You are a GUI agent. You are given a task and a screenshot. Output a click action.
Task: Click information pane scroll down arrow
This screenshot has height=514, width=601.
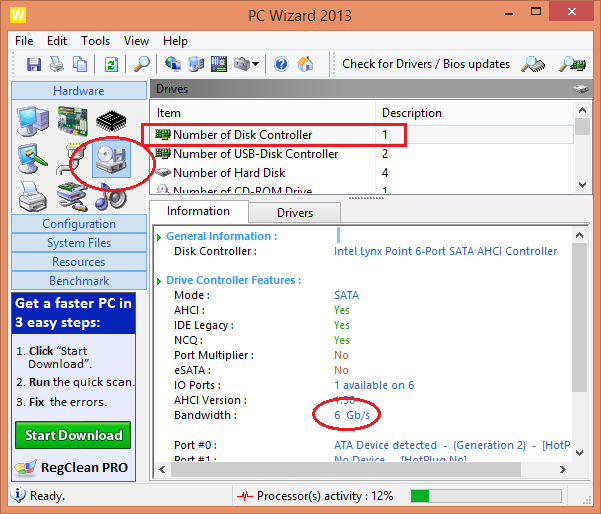pos(580,453)
